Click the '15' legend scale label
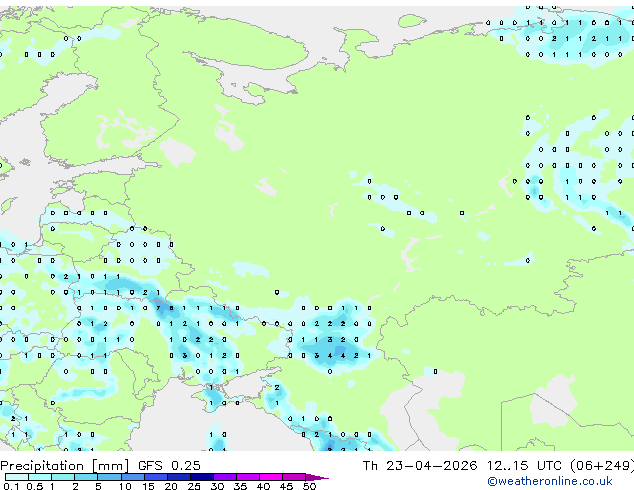 pos(148,486)
